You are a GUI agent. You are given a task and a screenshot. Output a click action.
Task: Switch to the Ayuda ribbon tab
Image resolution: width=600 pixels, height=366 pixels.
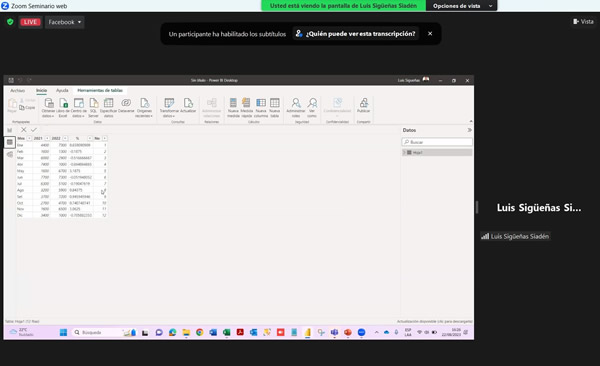(62, 90)
